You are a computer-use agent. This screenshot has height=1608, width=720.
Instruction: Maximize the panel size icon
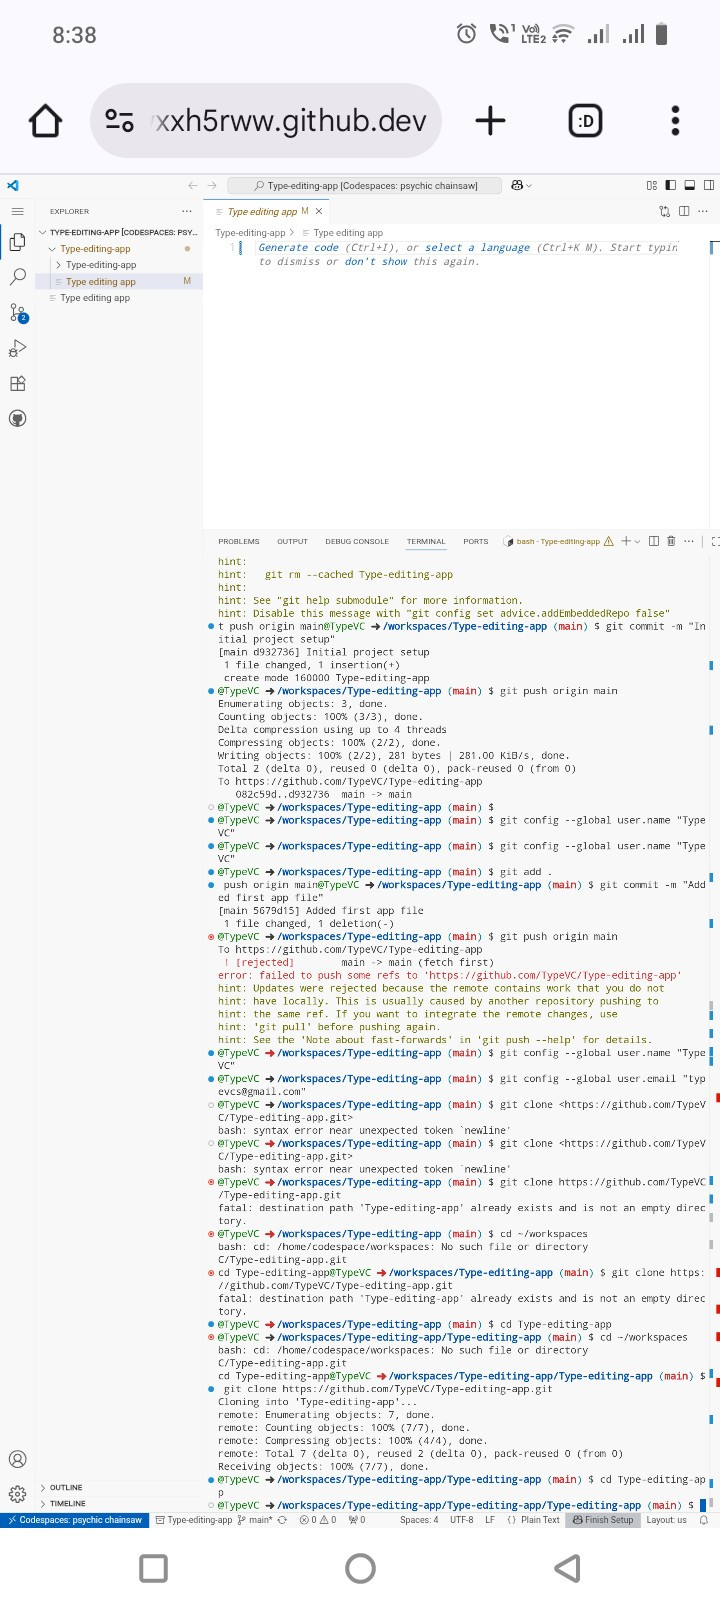click(714, 541)
